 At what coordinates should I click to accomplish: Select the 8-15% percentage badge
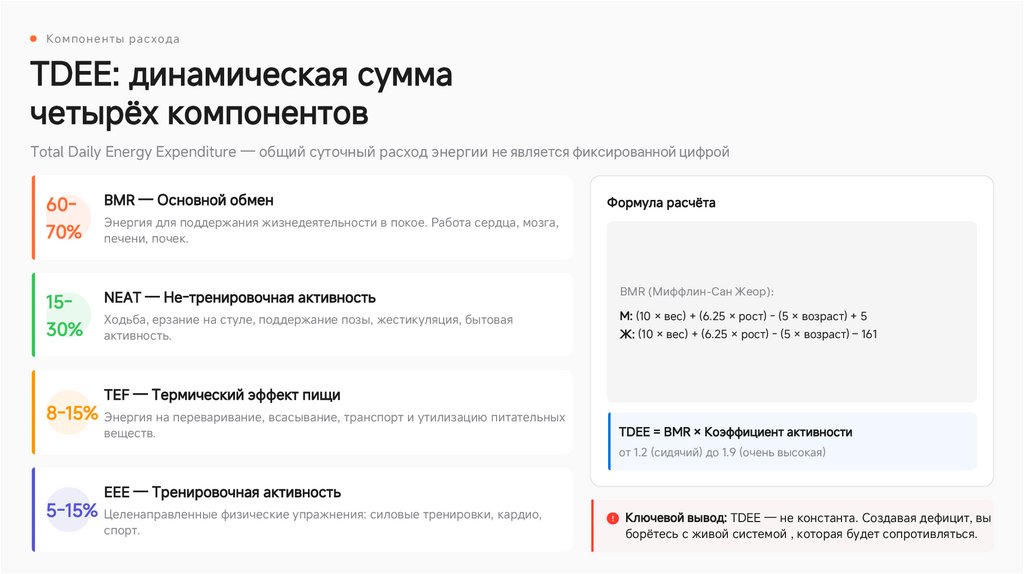72,413
